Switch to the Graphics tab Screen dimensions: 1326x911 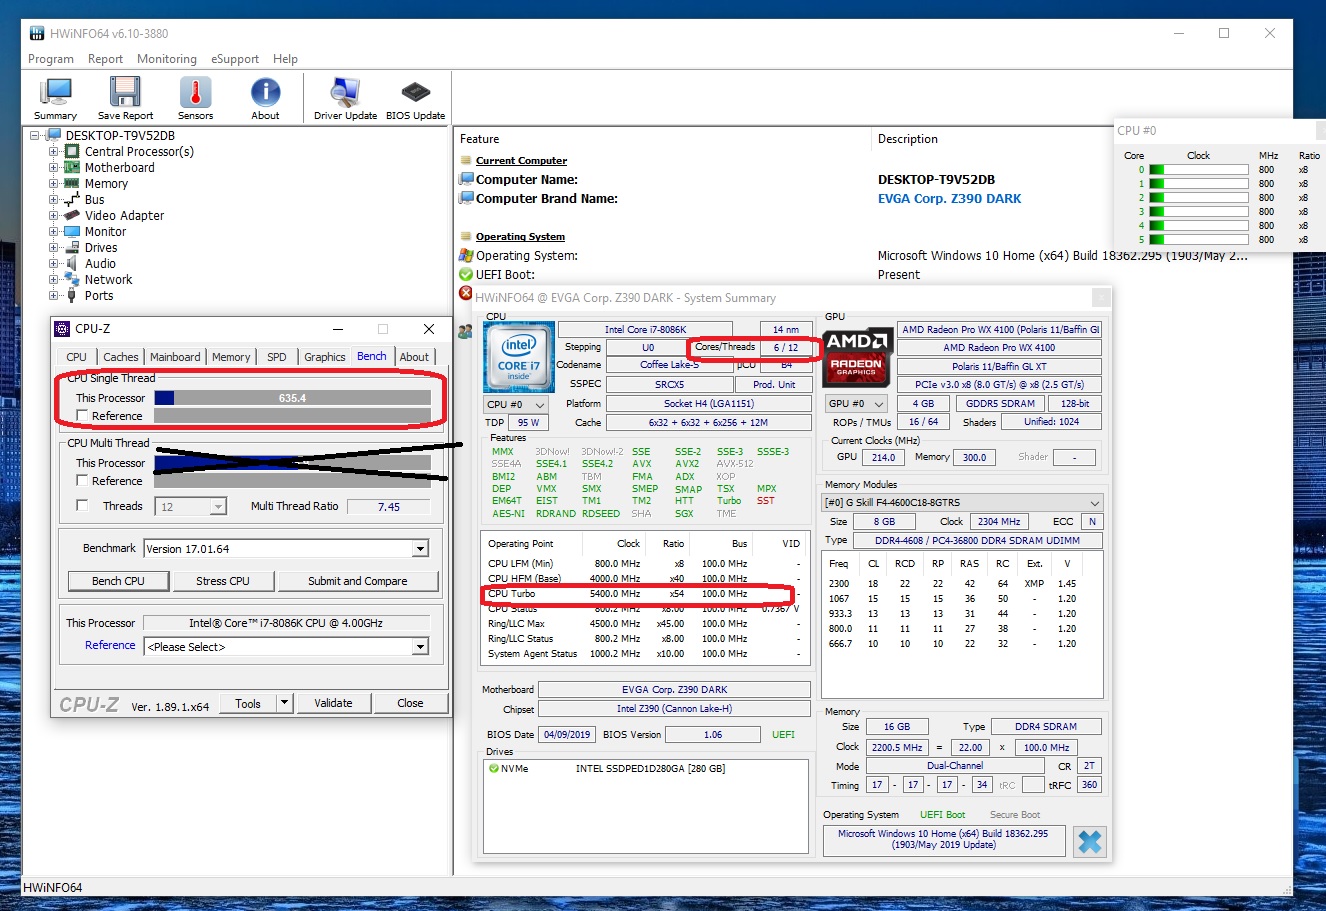click(325, 357)
